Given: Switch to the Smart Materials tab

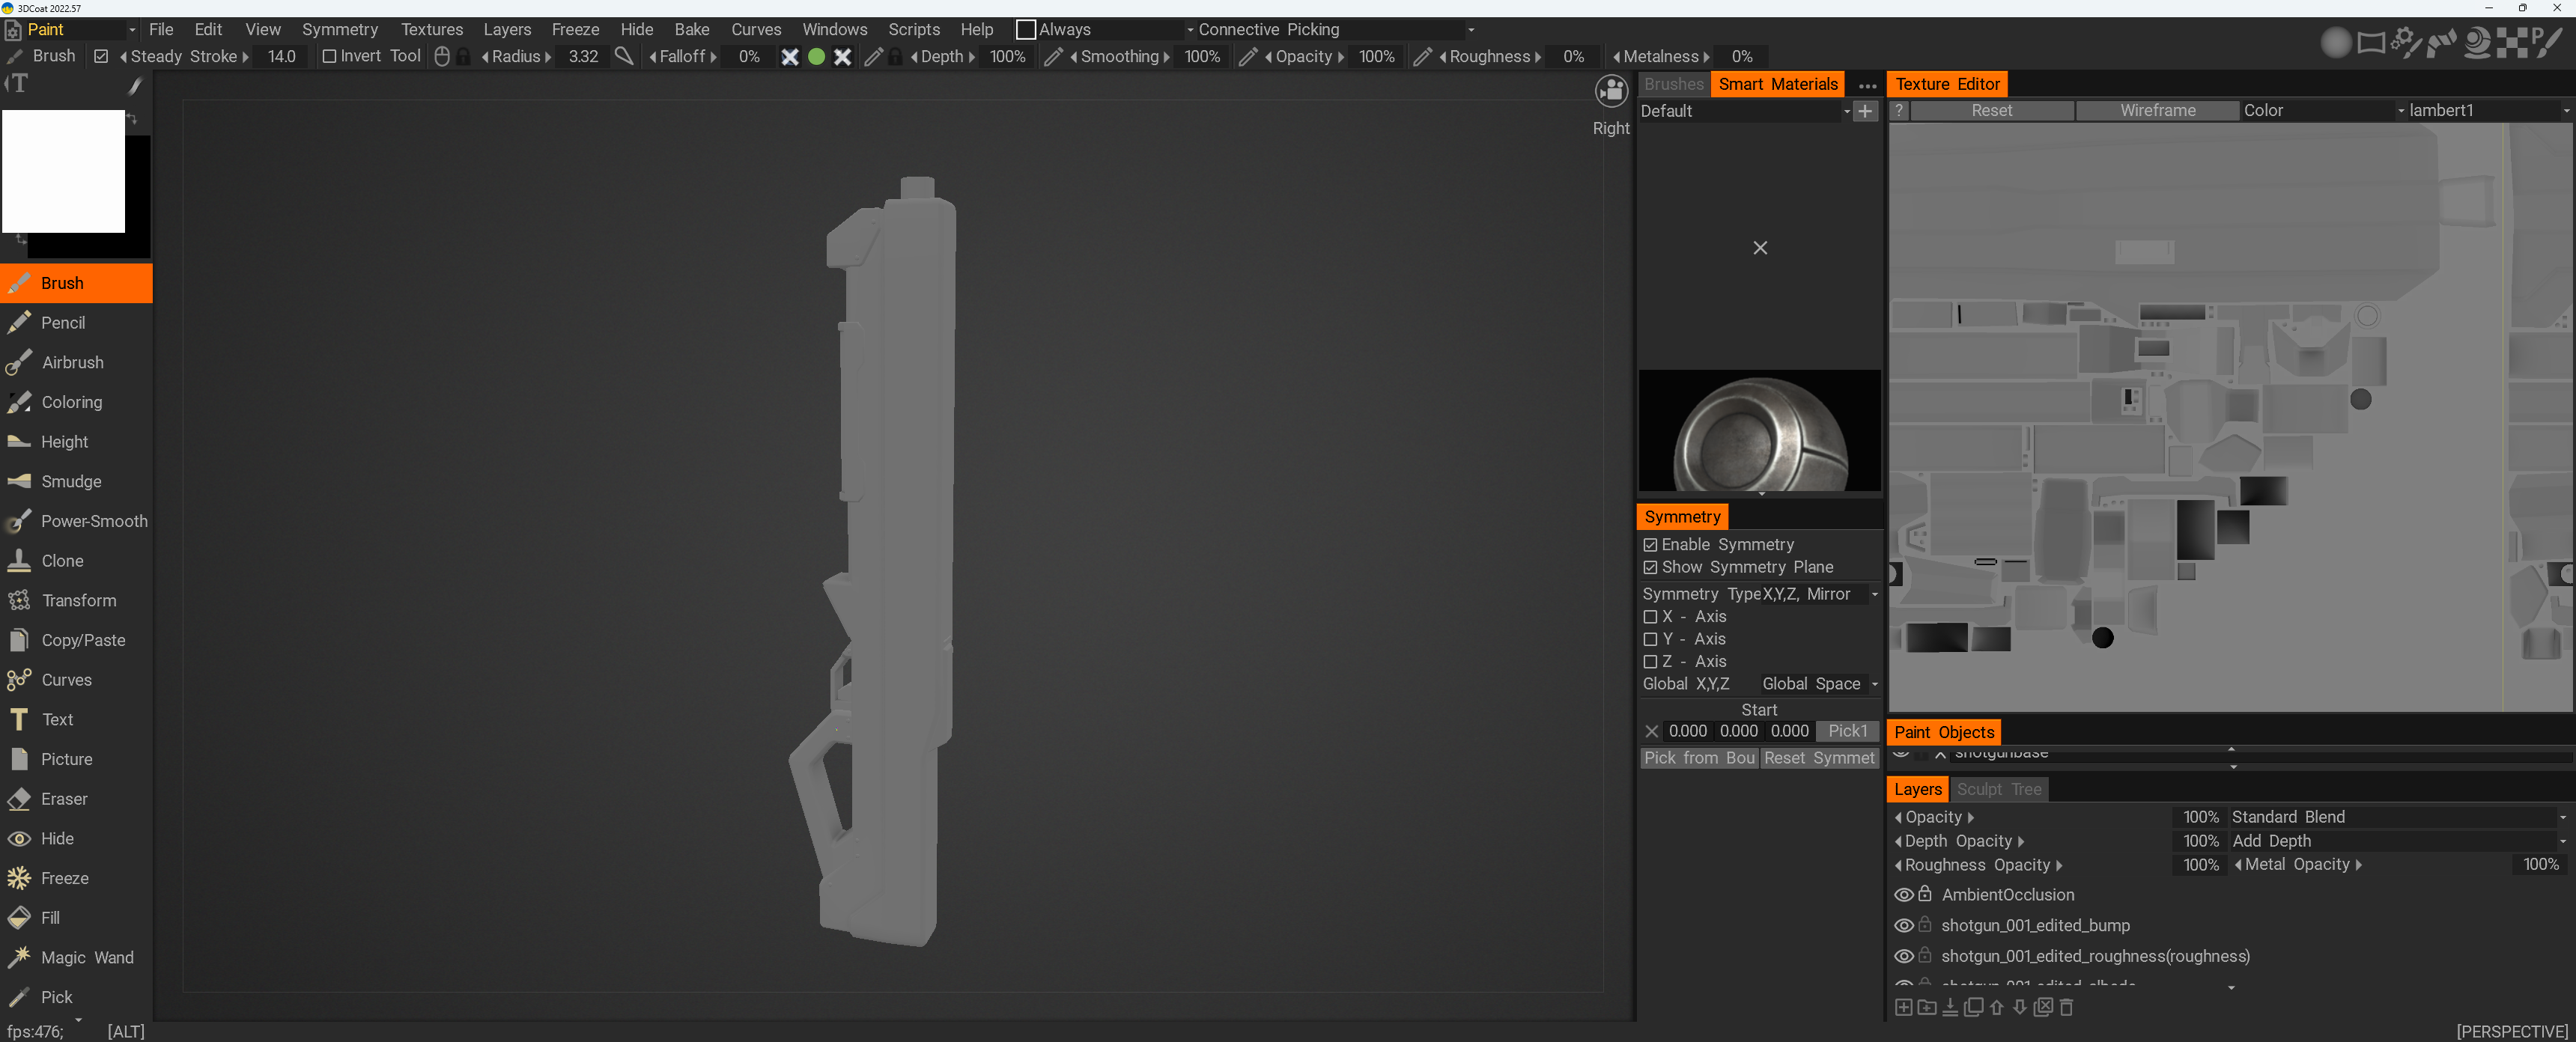Looking at the screenshot, I should pos(1778,84).
